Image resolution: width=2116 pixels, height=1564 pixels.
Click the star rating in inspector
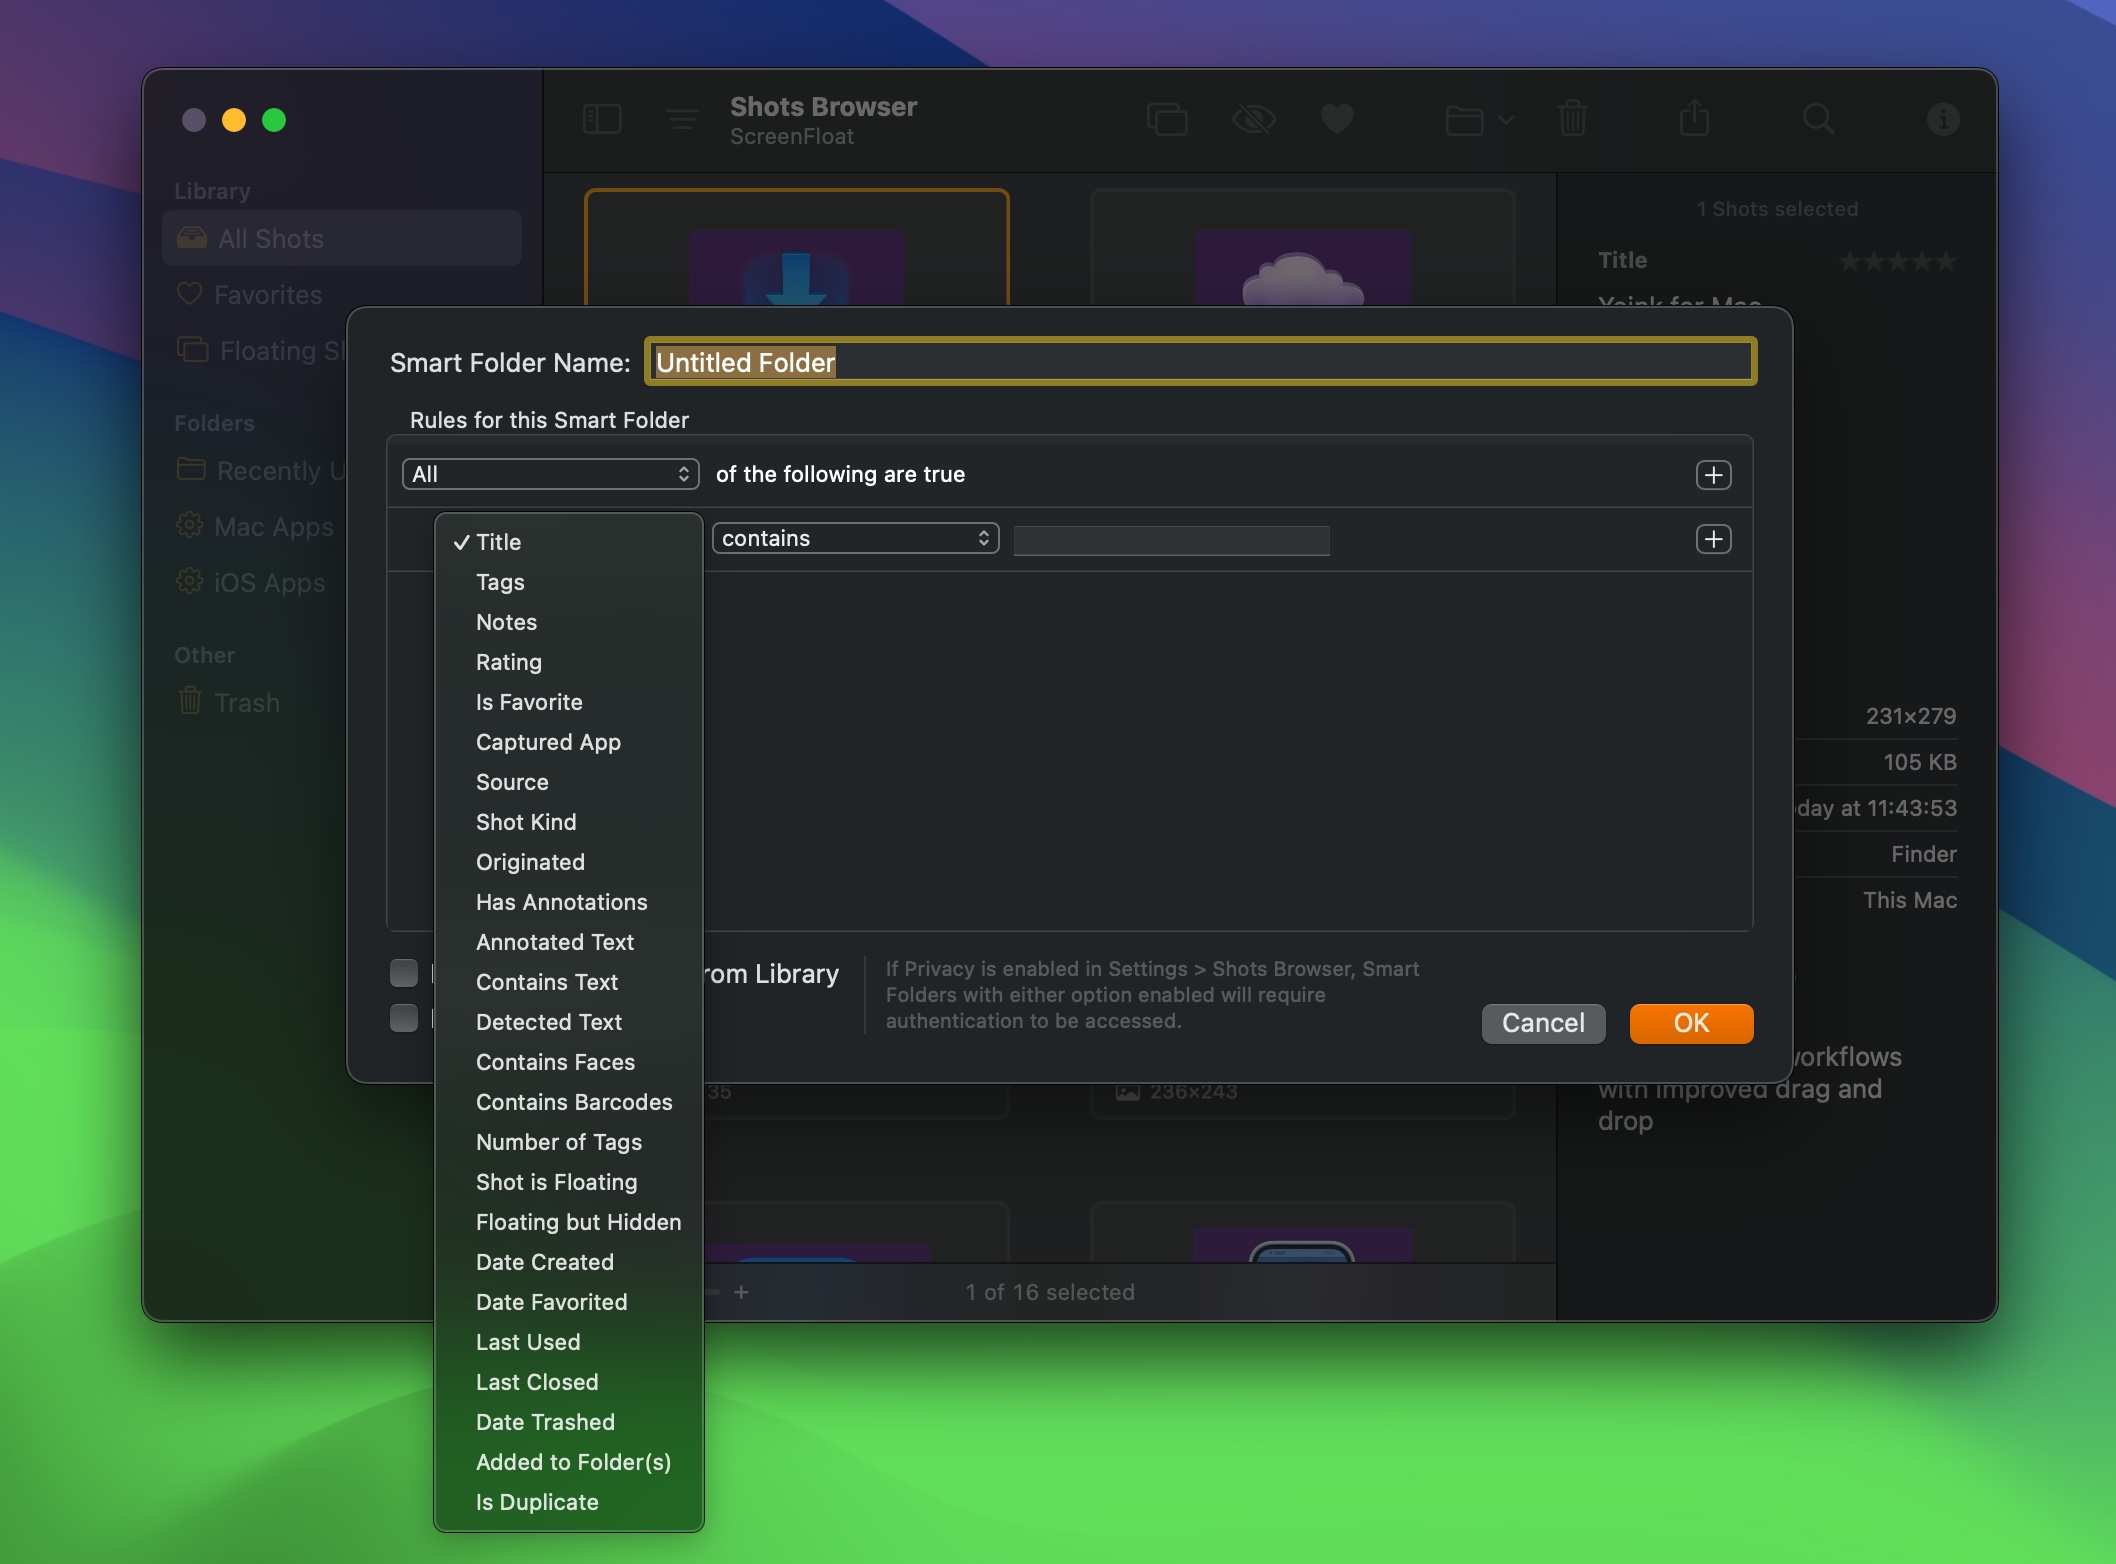point(1897,261)
